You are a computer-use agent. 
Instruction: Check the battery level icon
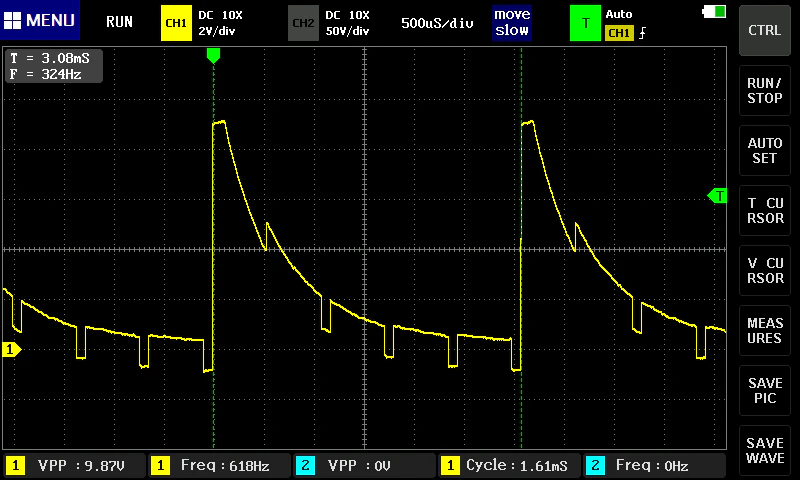click(714, 11)
